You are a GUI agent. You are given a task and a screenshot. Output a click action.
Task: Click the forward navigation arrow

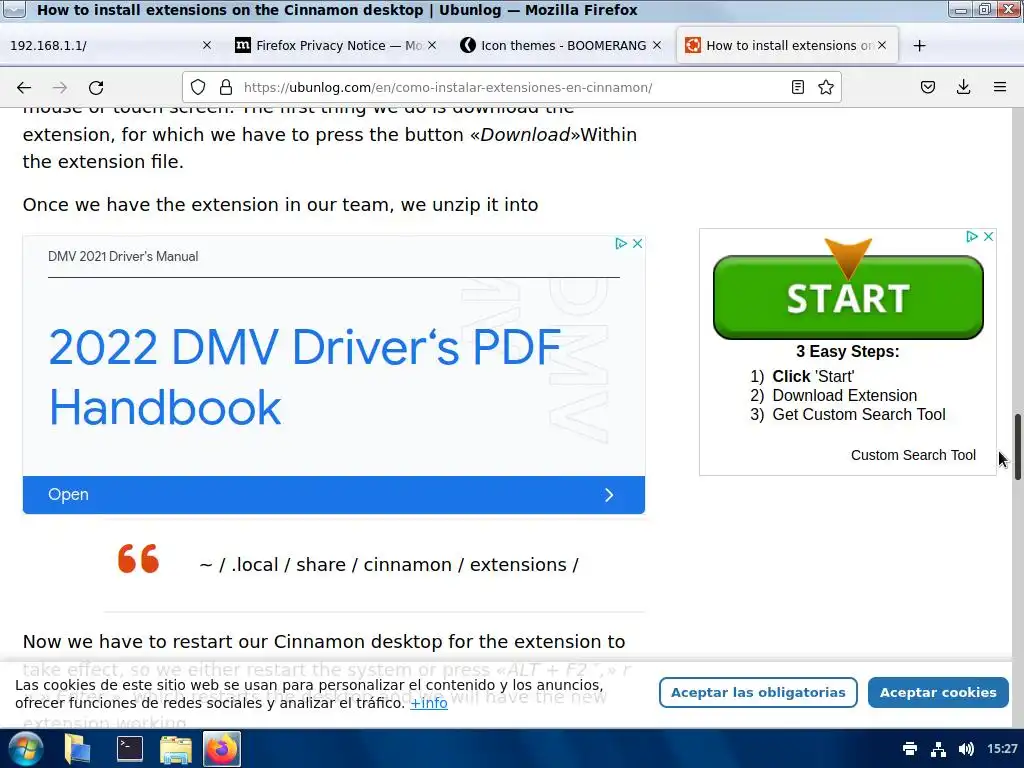60,88
